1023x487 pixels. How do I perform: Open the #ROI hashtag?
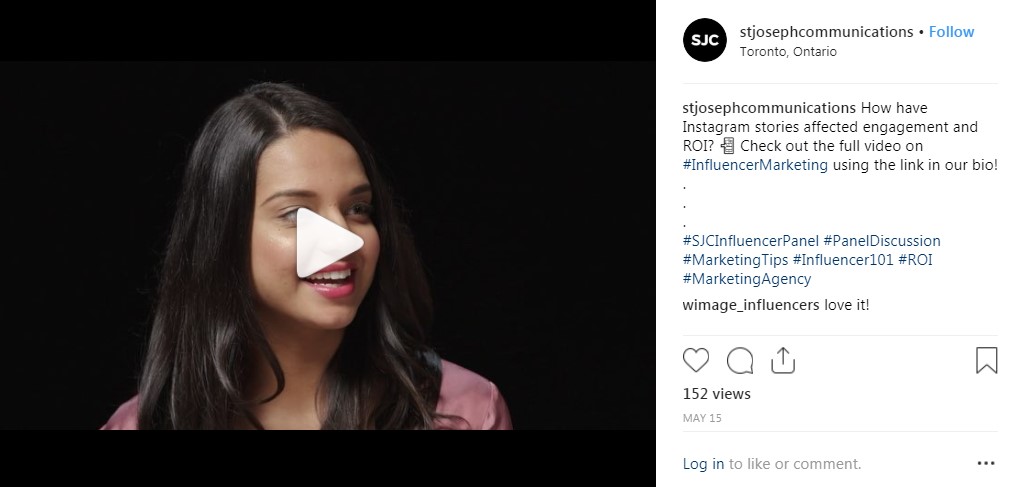[915, 260]
